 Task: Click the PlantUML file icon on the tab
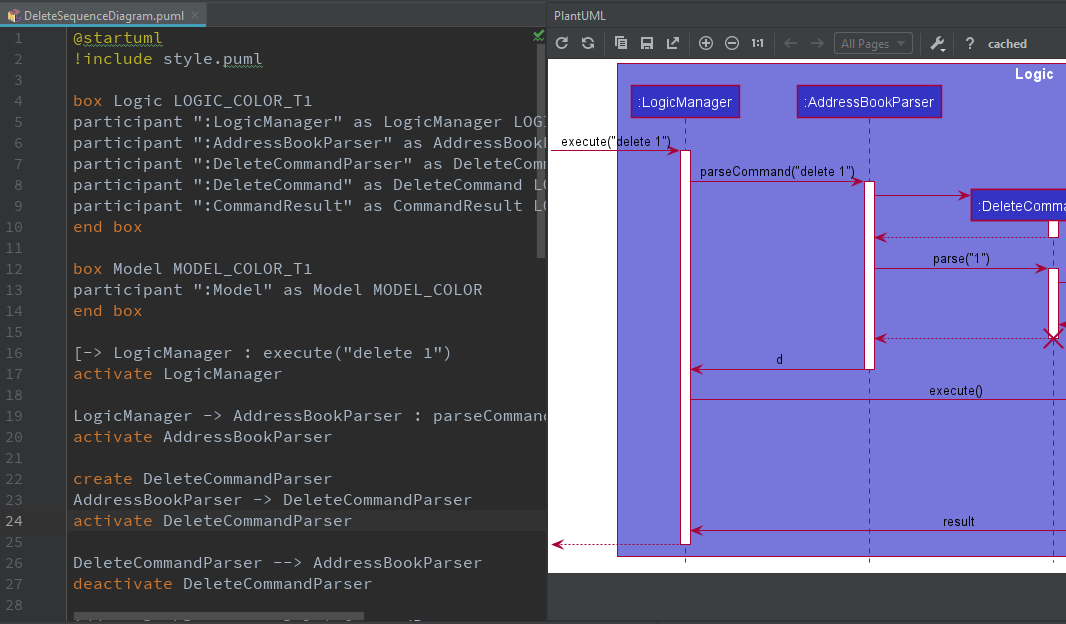(x=15, y=16)
